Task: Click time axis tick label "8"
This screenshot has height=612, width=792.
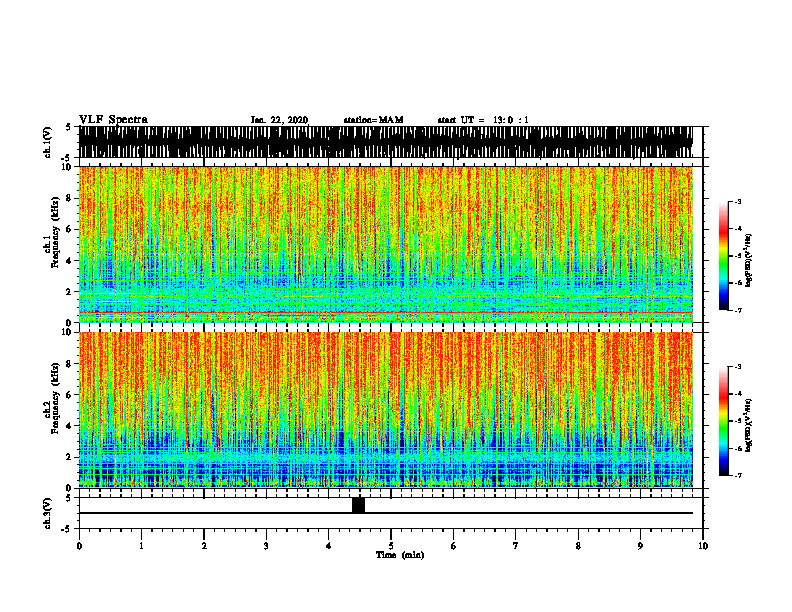Action: click(x=578, y=546)
